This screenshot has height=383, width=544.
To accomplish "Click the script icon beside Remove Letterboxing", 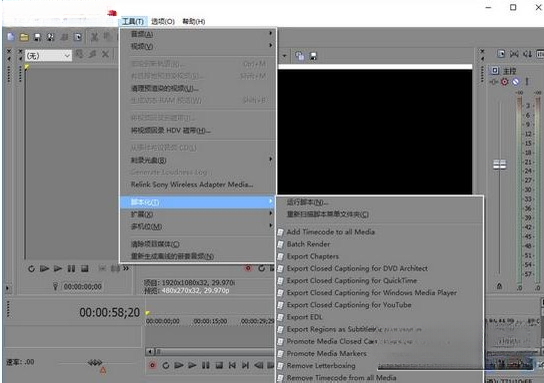I will click(x=281, y=366).
